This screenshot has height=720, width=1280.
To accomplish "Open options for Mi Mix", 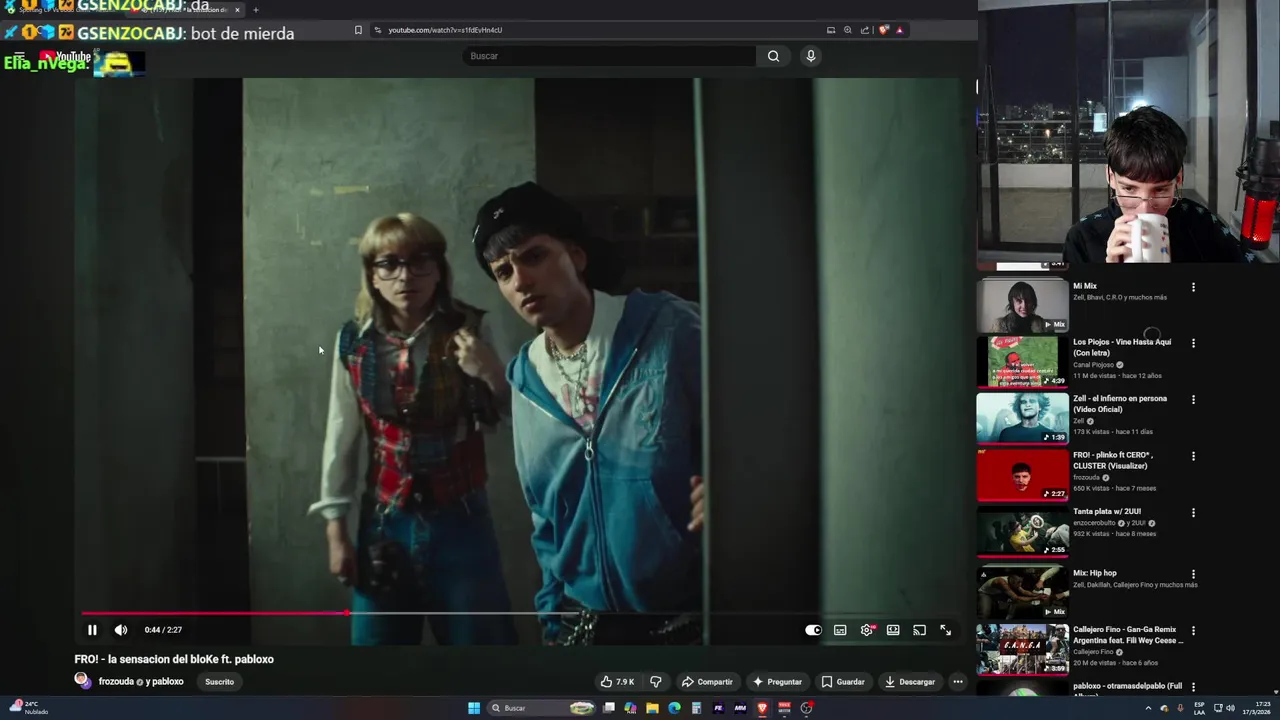I will (x=1193, y=287).
